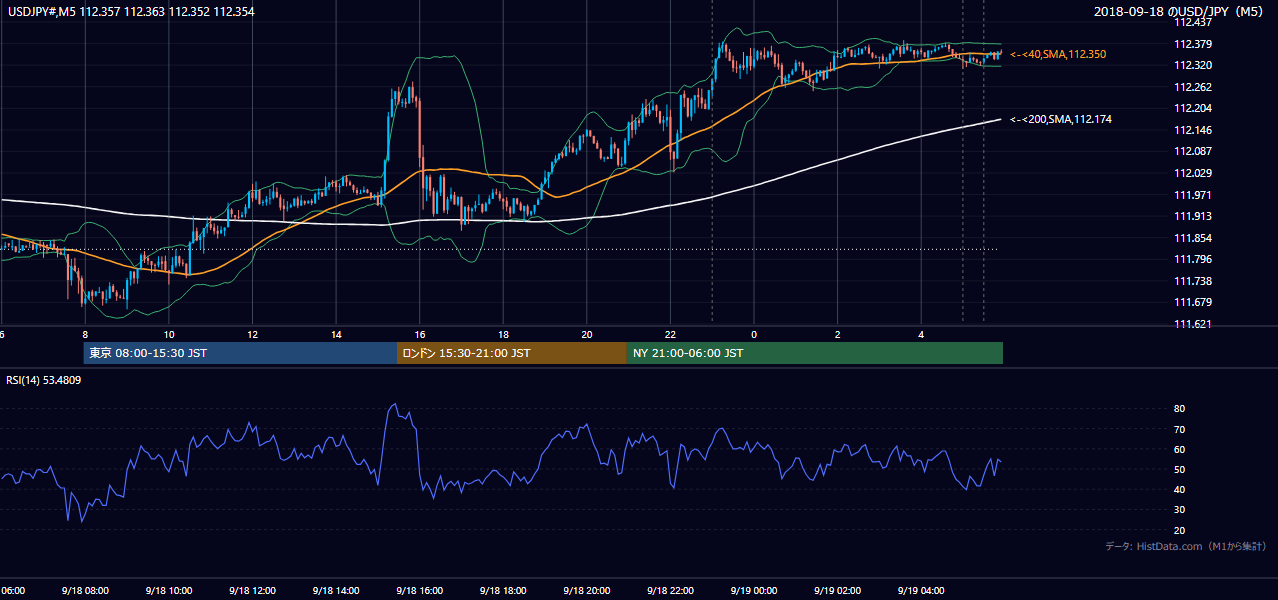Click the 9/18 10:00 time axis label
Image resolution: width=1278 pixels, height=600 pixels.
[x=167, y=590]
